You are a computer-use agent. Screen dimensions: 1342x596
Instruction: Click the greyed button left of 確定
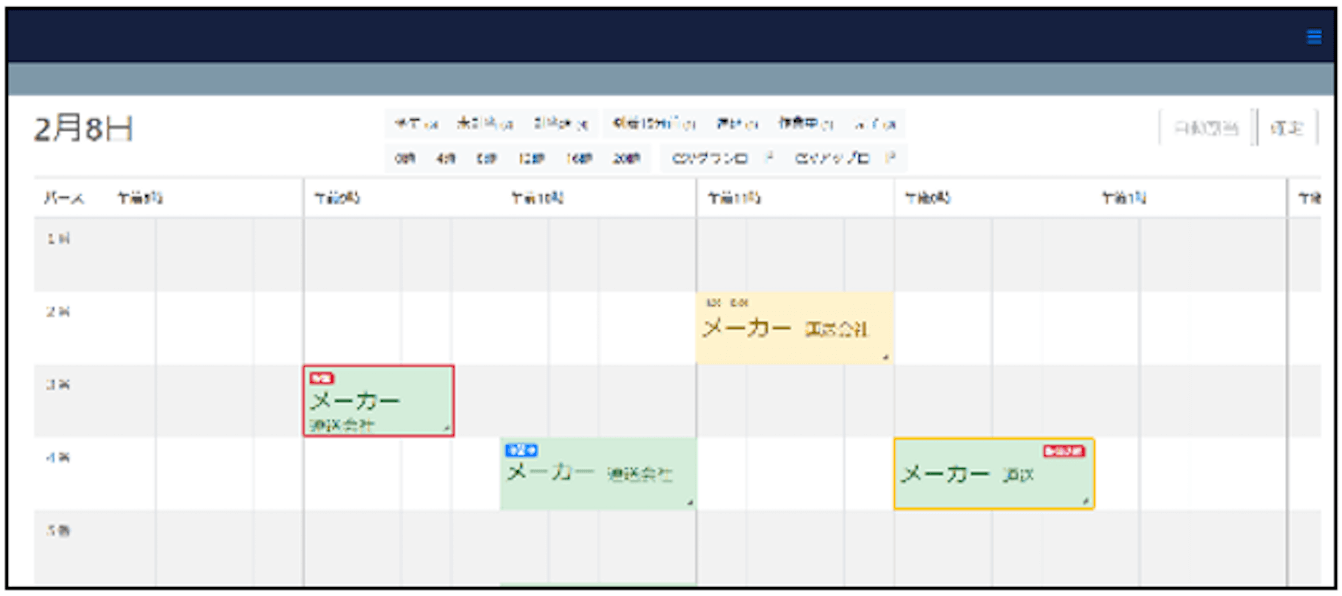tap(1206, 128)
